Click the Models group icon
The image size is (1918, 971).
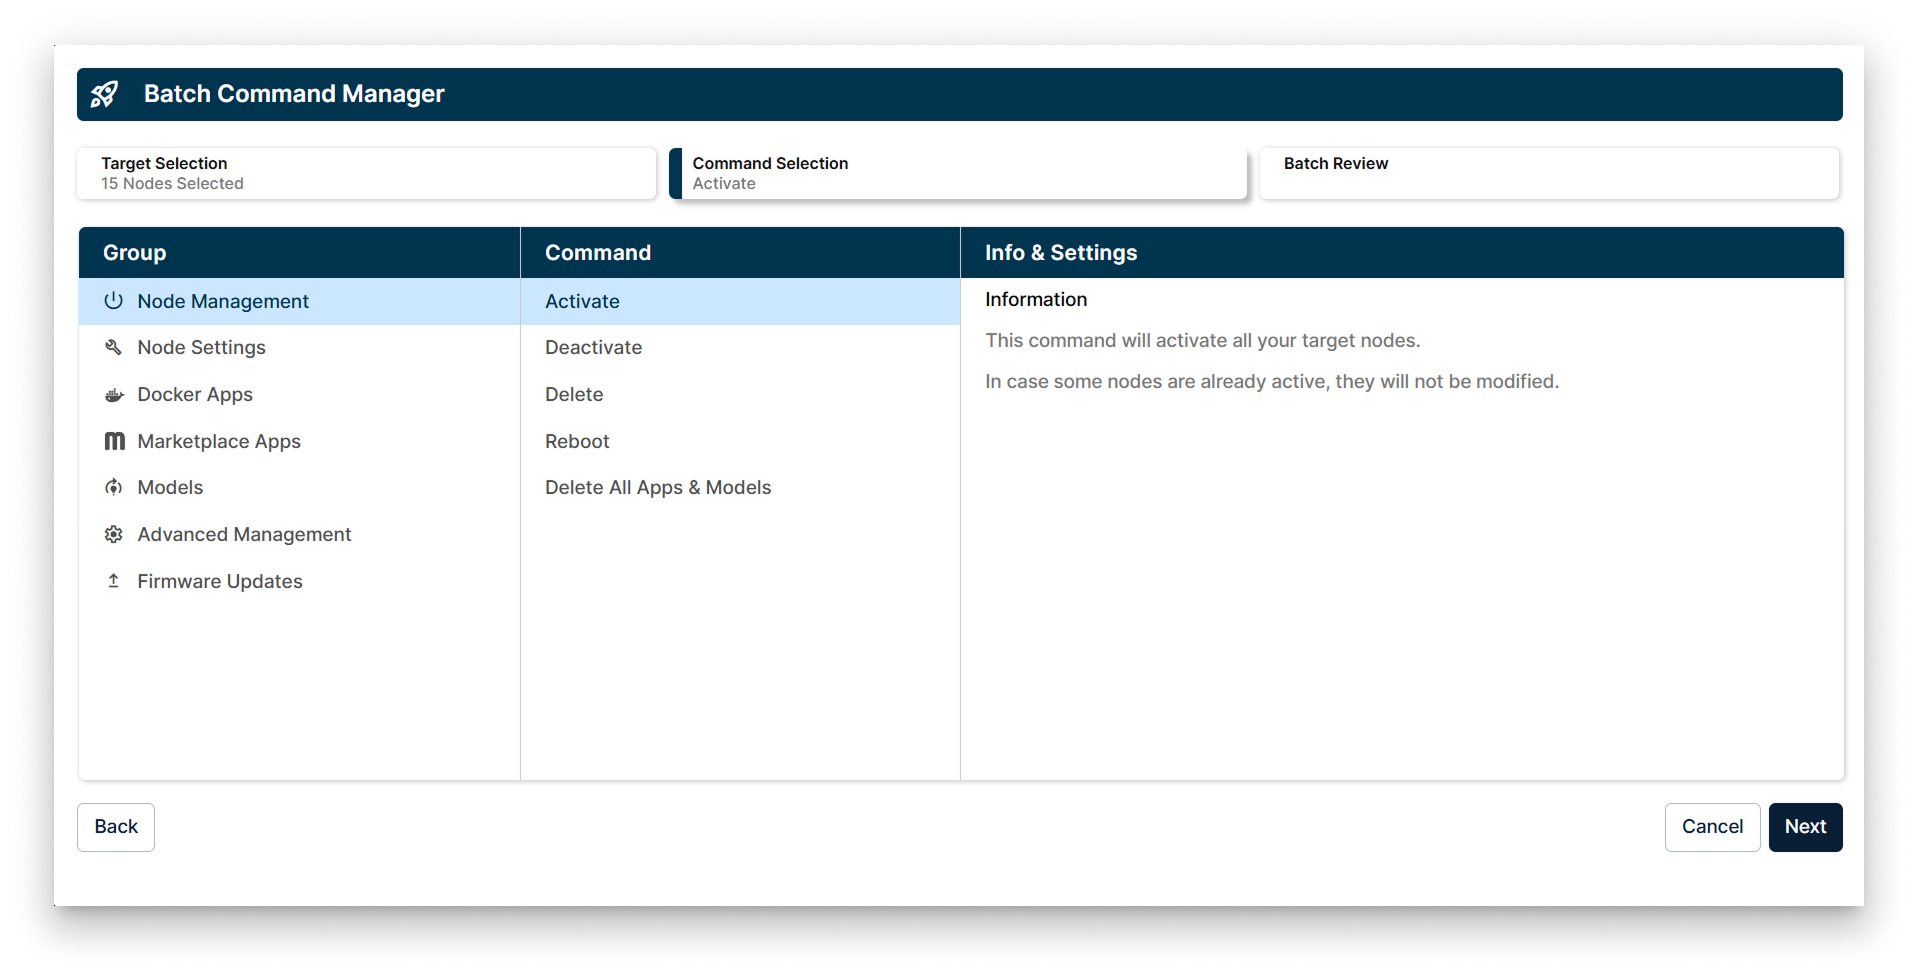pyautogui.click(x=113, y=487)
